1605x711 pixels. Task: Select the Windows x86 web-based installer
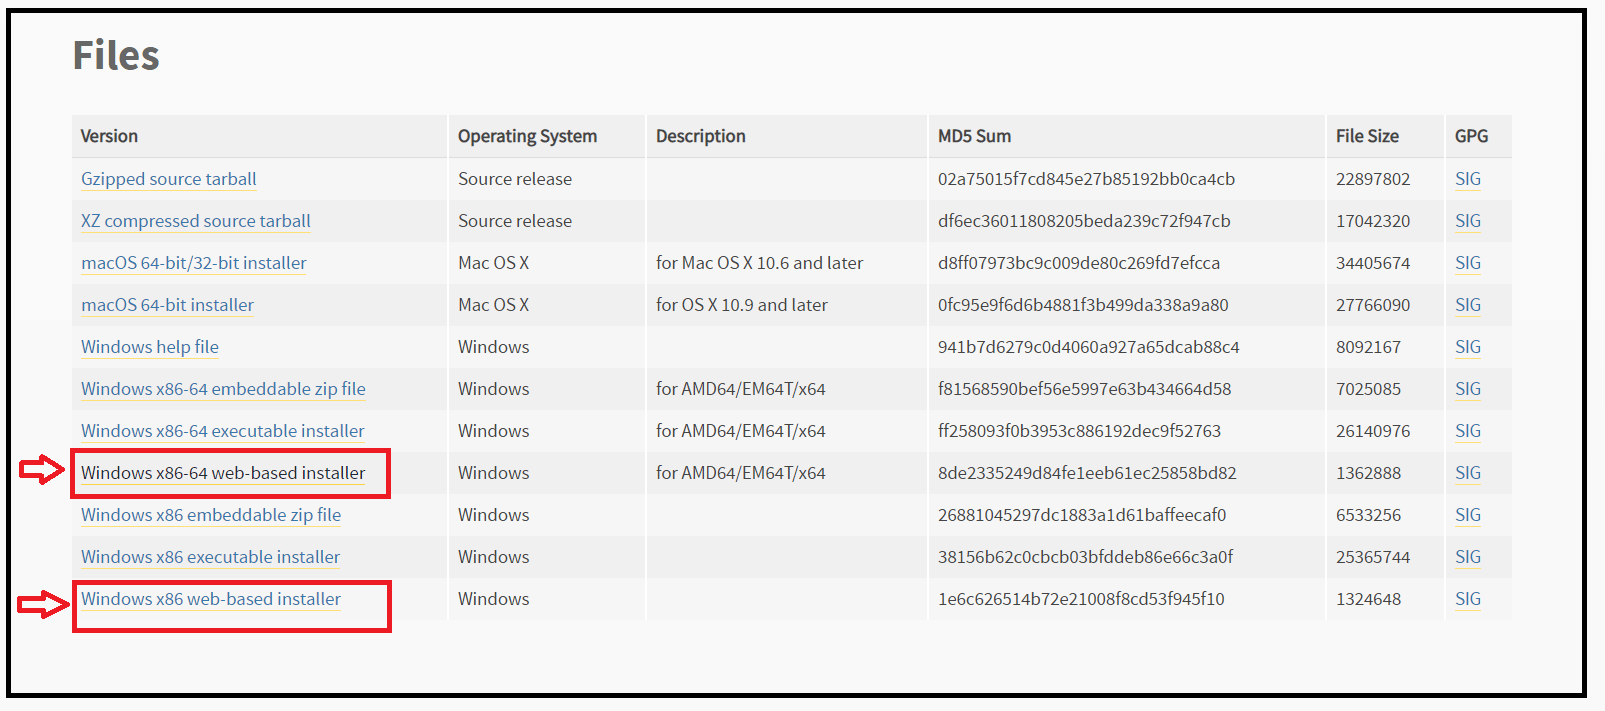click(211, 599)
